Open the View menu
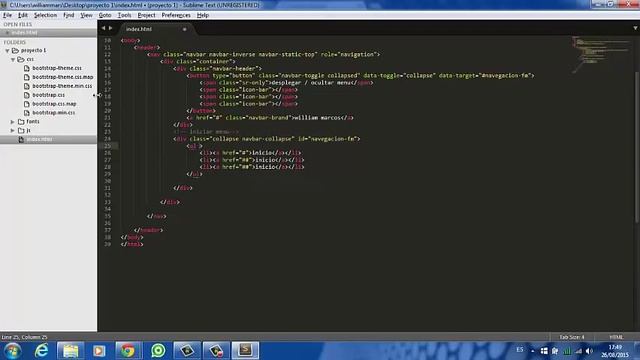Screen dimensions: 640x360 point(86,15)
